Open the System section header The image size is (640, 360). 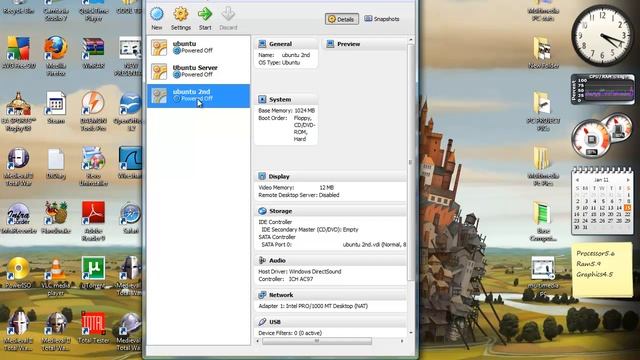pyautogui.click(x=286, y=99)
